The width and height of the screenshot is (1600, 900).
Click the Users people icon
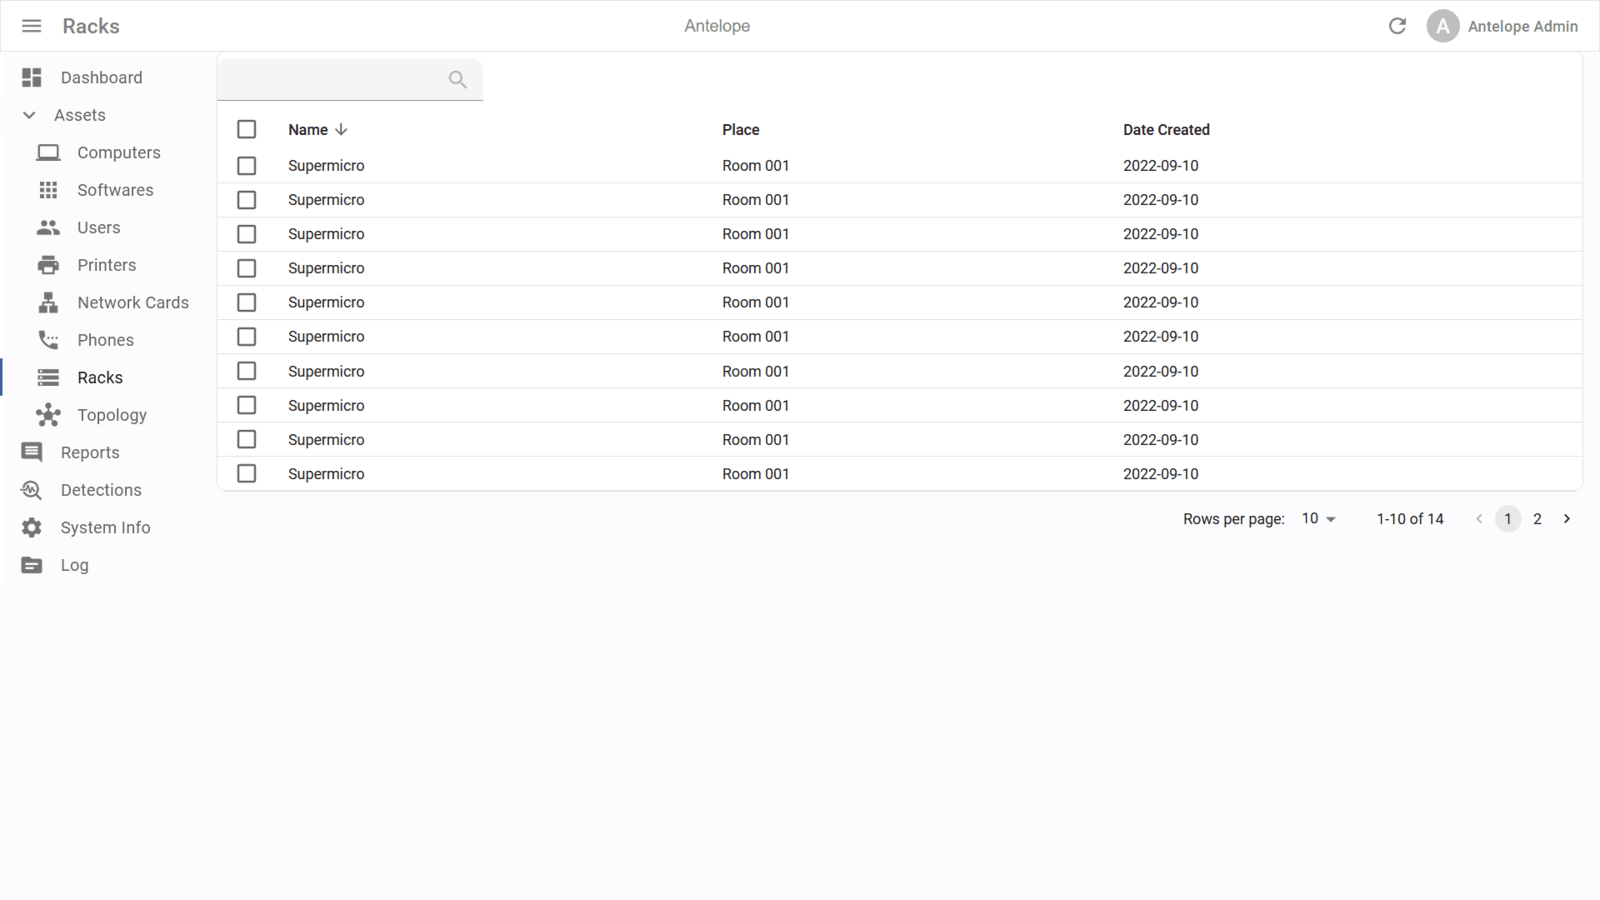[x=48, y=227]
